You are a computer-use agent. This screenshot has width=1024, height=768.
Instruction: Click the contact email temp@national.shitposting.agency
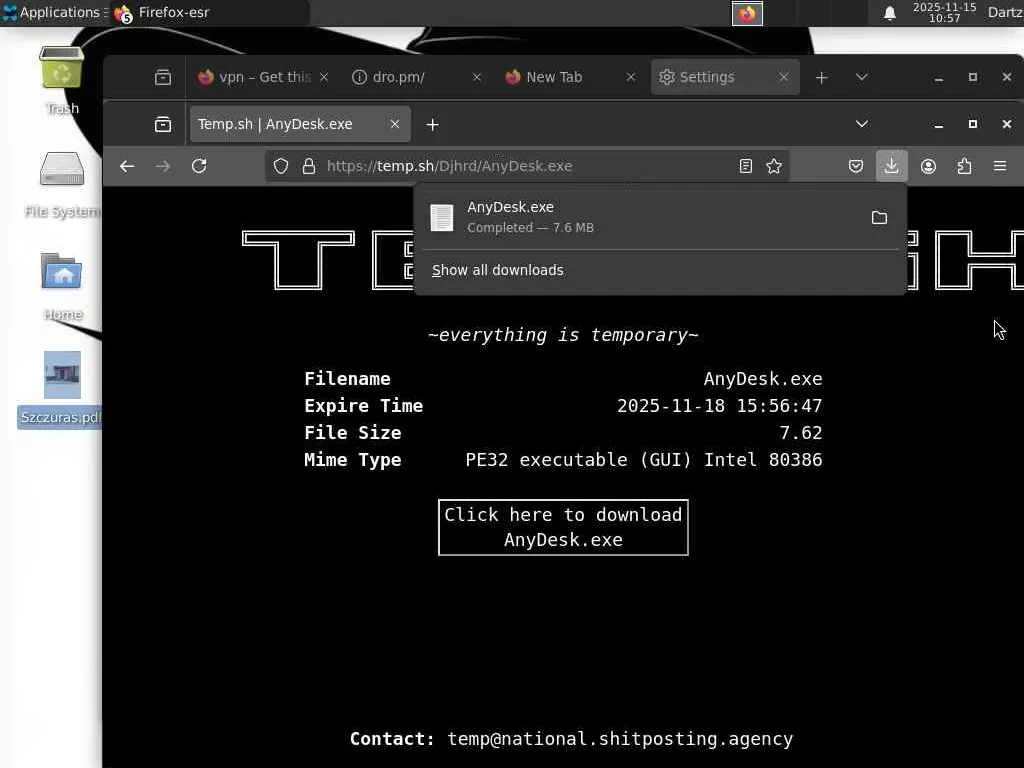pos(620,739)
